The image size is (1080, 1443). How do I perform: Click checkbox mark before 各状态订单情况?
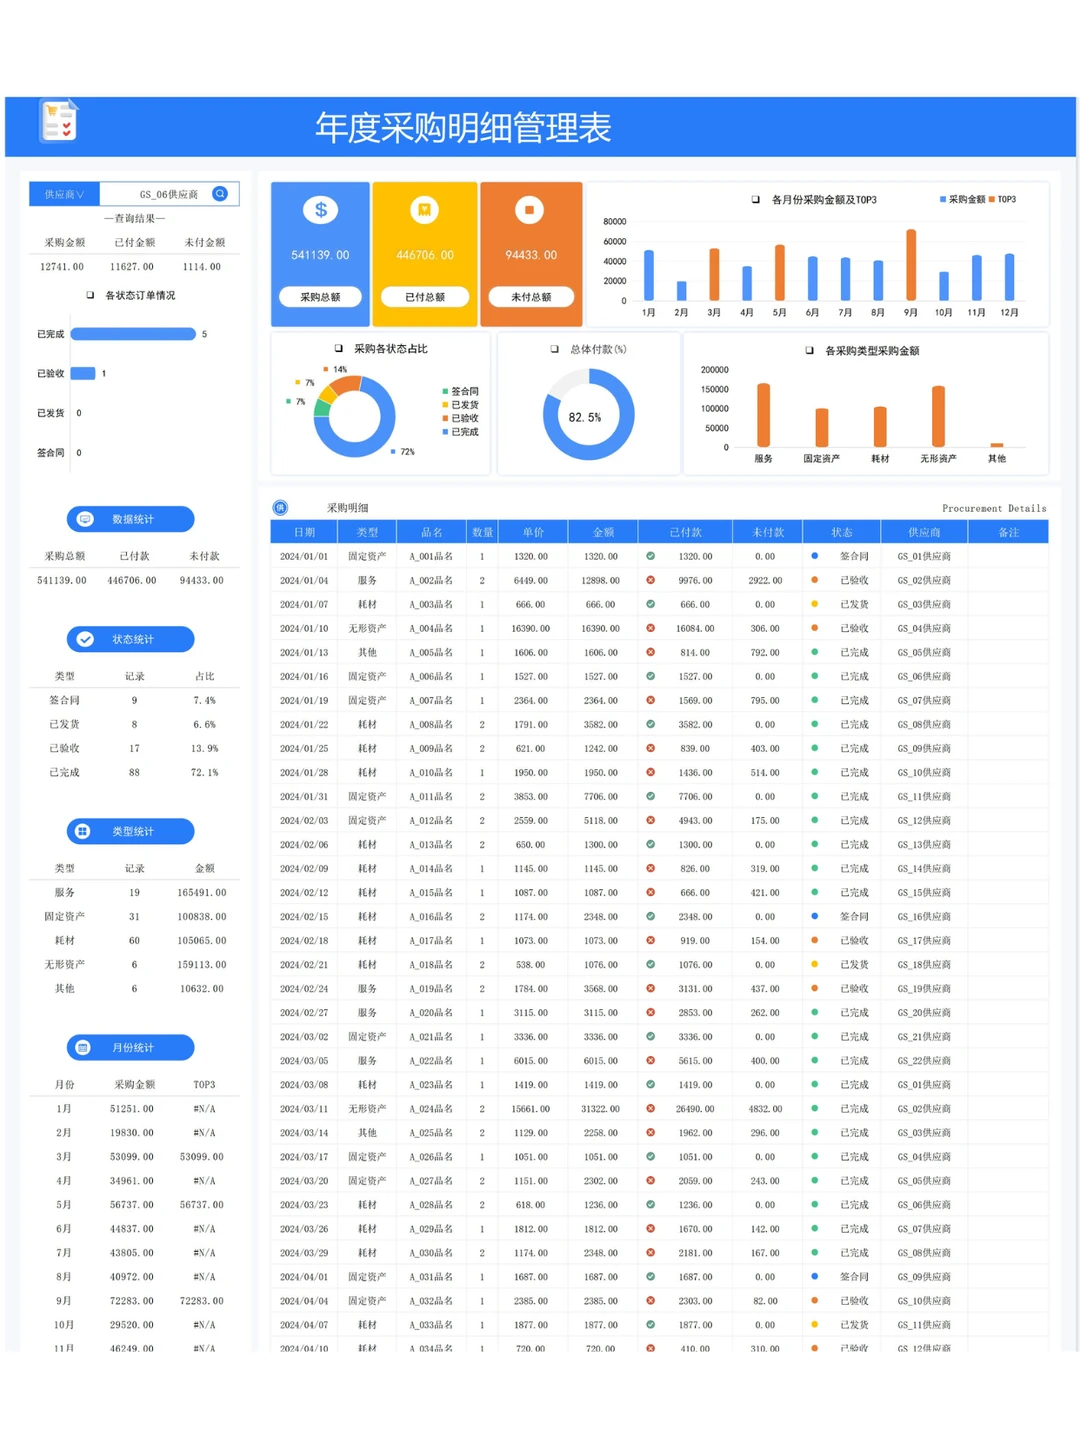pyautogui.click(x=90, y=295)
